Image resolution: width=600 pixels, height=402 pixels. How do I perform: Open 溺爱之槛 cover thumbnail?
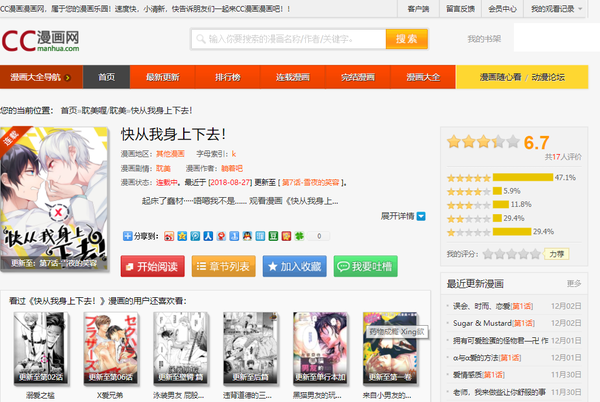41,348
